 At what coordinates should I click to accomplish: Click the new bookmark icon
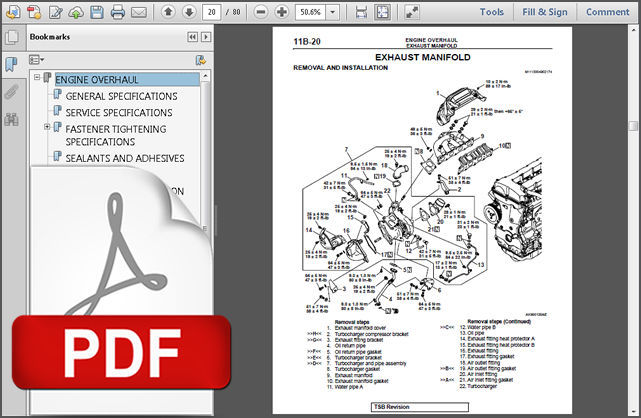[200, 60]
